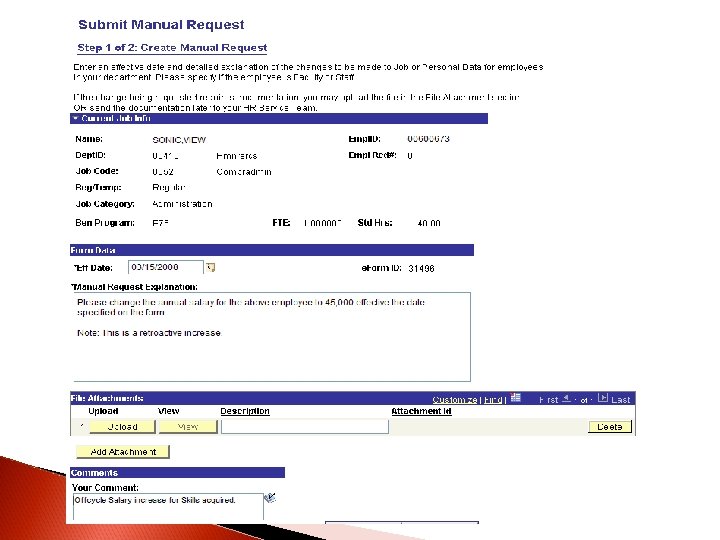Click the Upload column header

tap(103, 411)
